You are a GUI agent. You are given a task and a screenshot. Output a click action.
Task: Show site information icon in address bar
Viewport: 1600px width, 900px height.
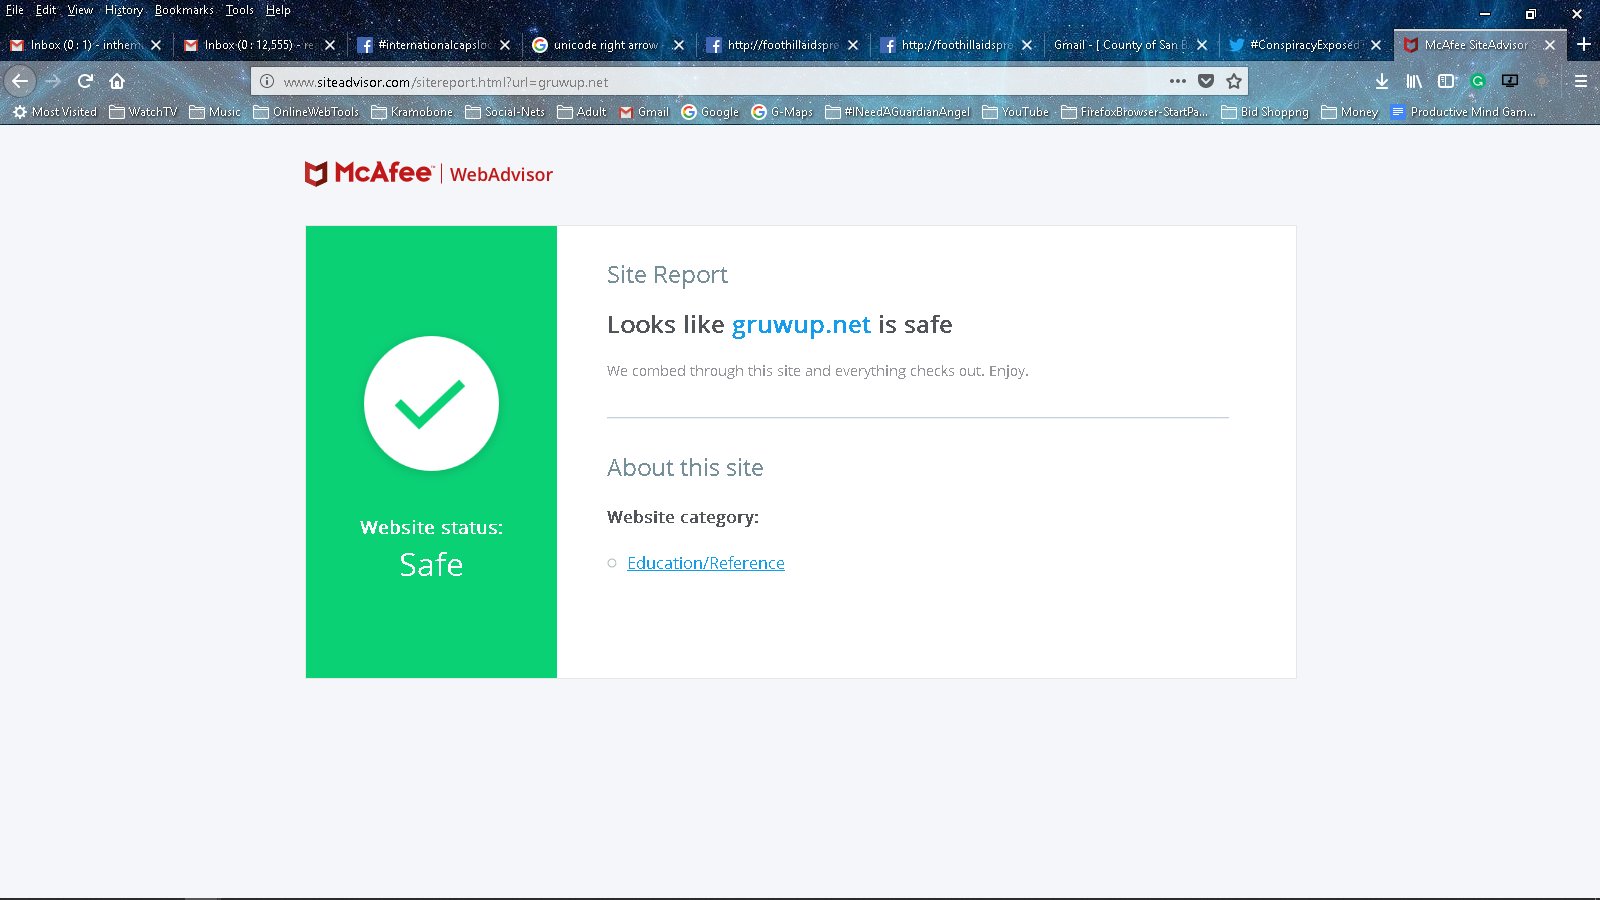[x=267, y=82]
